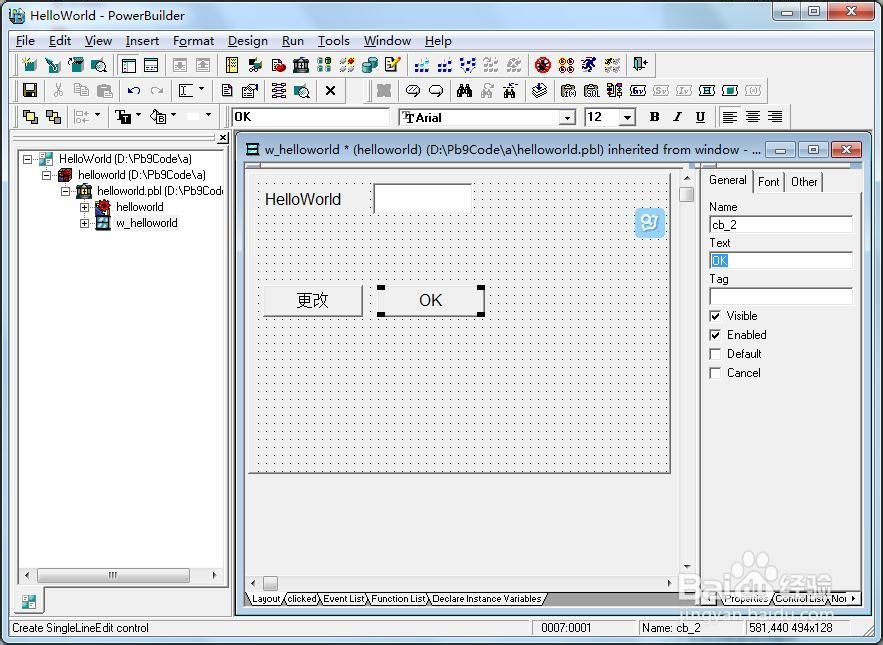Click the Uncomment selection bubble icon
This screenshot has height=645, width=883.
point(436,90)
